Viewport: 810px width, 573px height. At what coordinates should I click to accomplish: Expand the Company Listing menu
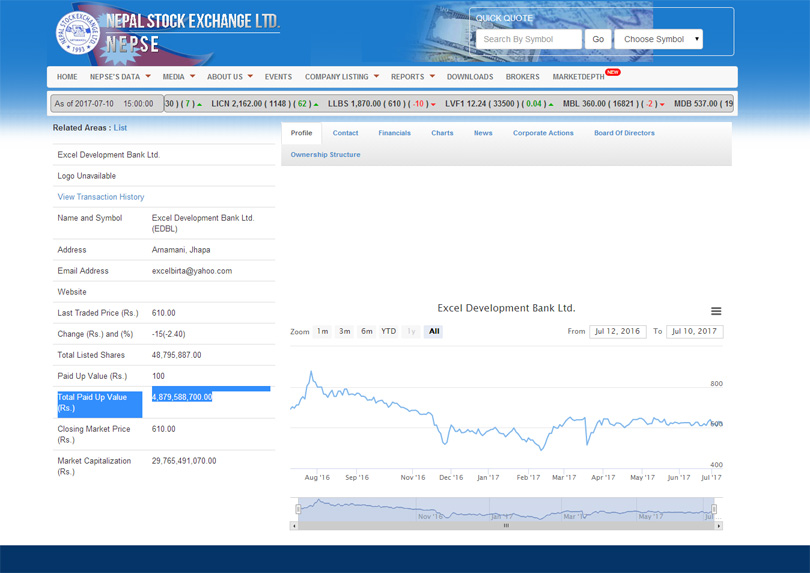click(x=342, y=77)
